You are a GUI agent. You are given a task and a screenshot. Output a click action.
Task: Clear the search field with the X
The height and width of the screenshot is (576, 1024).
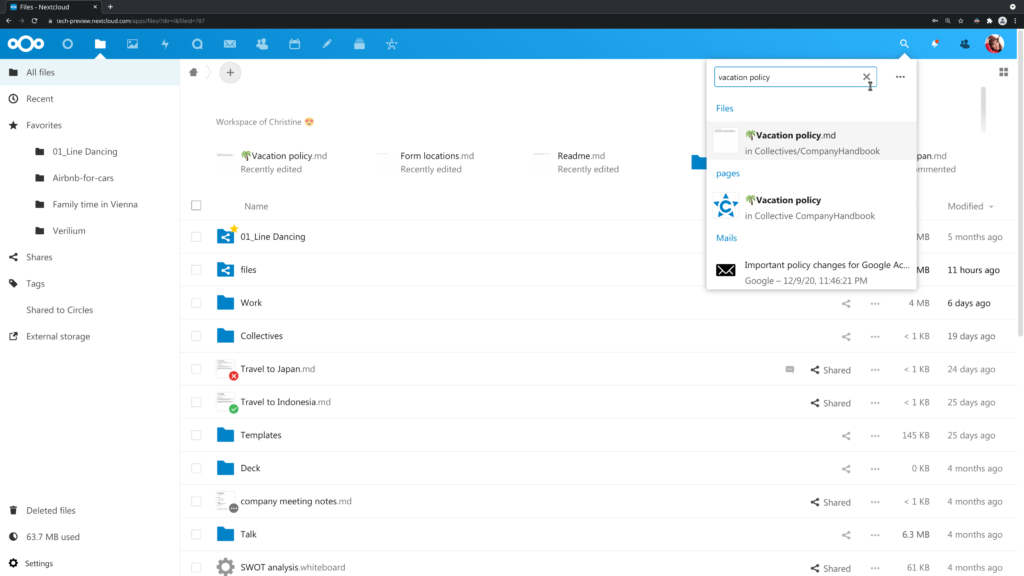coord(866,76)
